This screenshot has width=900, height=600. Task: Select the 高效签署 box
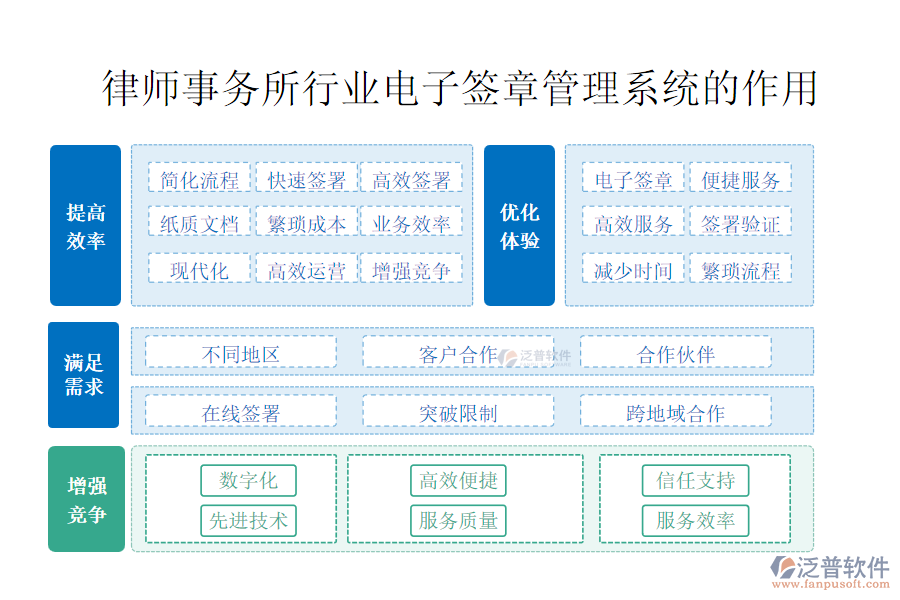pos(411,177)
